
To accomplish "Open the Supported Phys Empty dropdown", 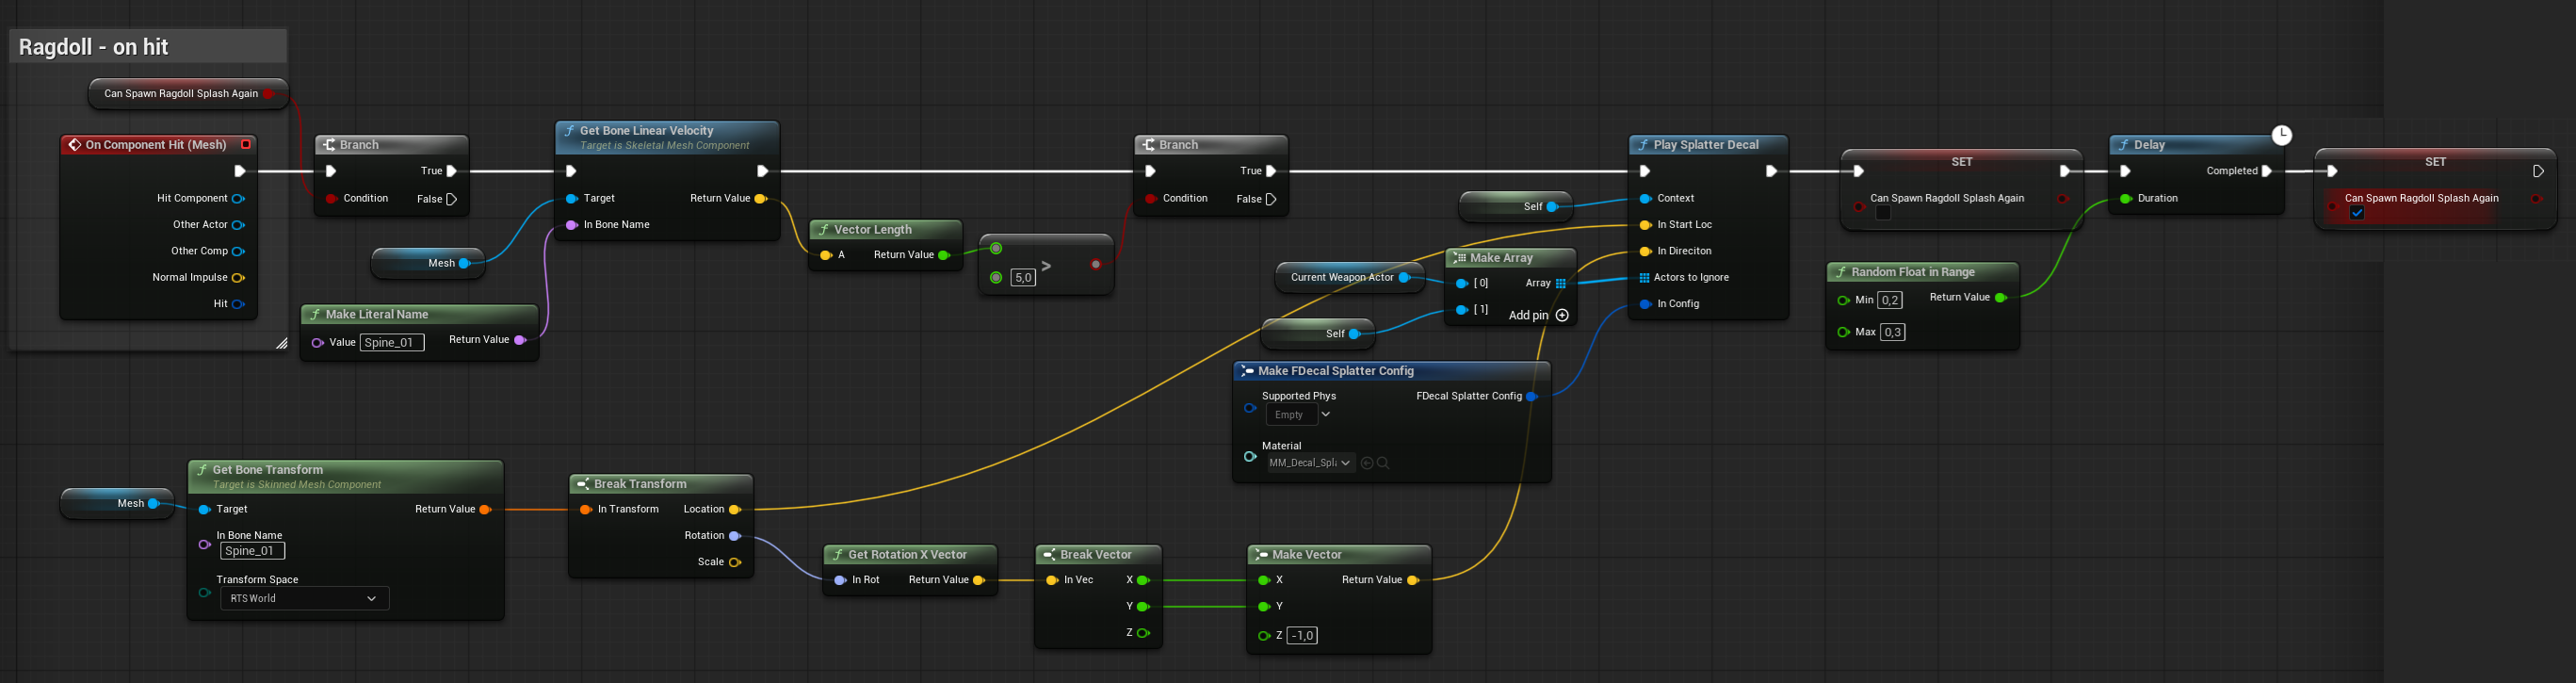I will click(1299, 415).
